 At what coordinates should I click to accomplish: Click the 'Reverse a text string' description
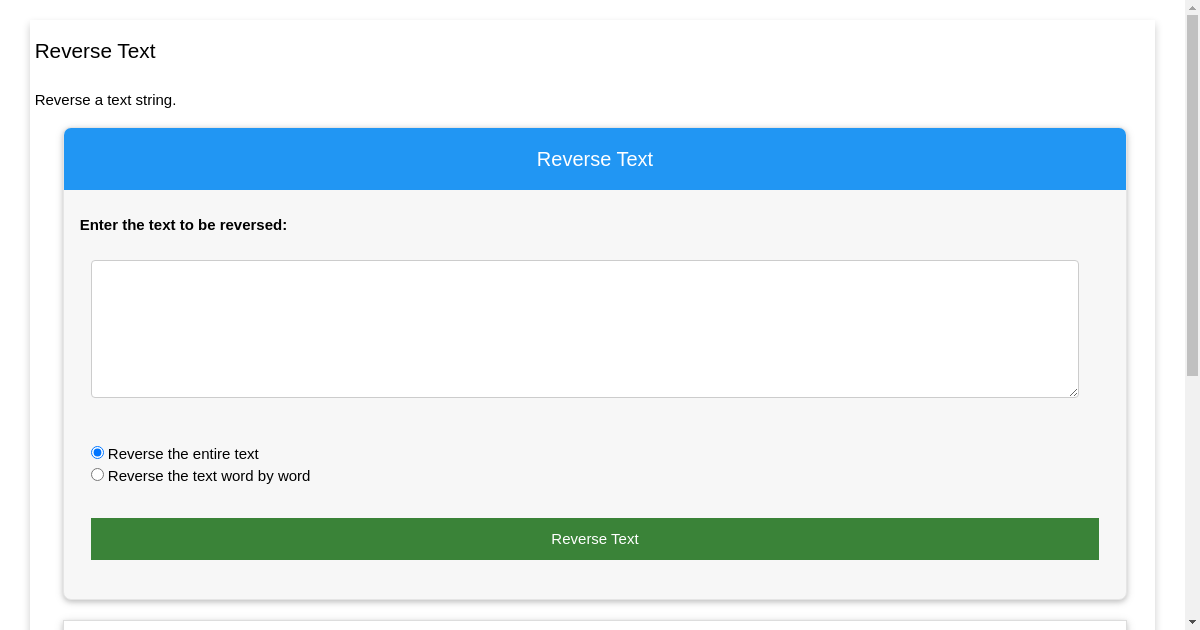(105, 100)
